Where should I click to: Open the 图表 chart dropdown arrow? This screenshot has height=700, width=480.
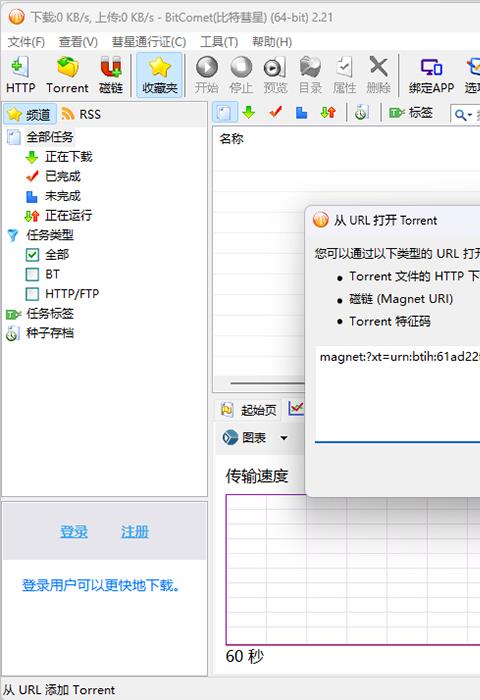[x=284, y=438]
